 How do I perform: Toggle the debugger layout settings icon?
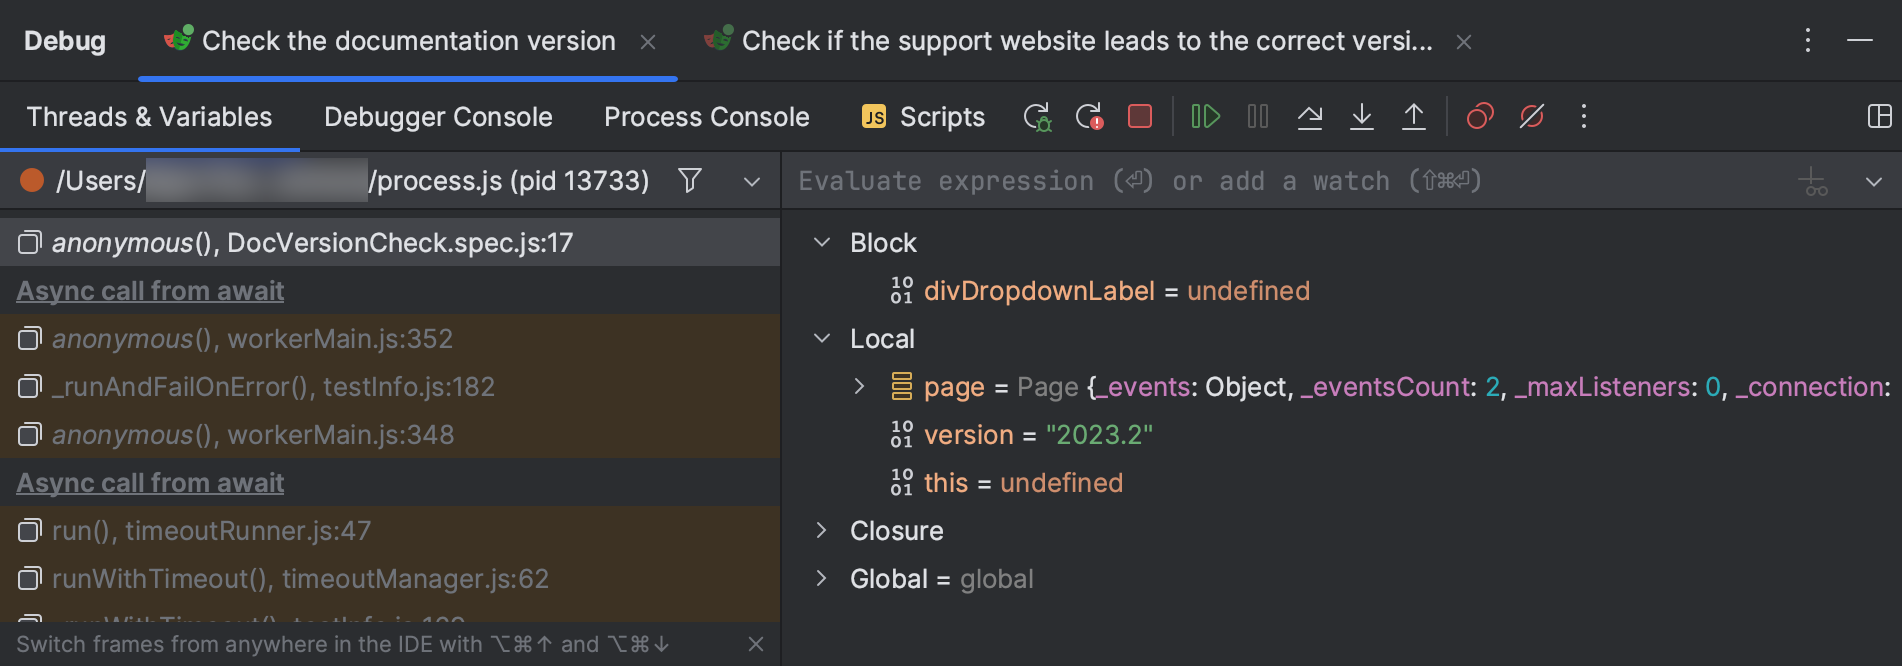point(1879,117)
